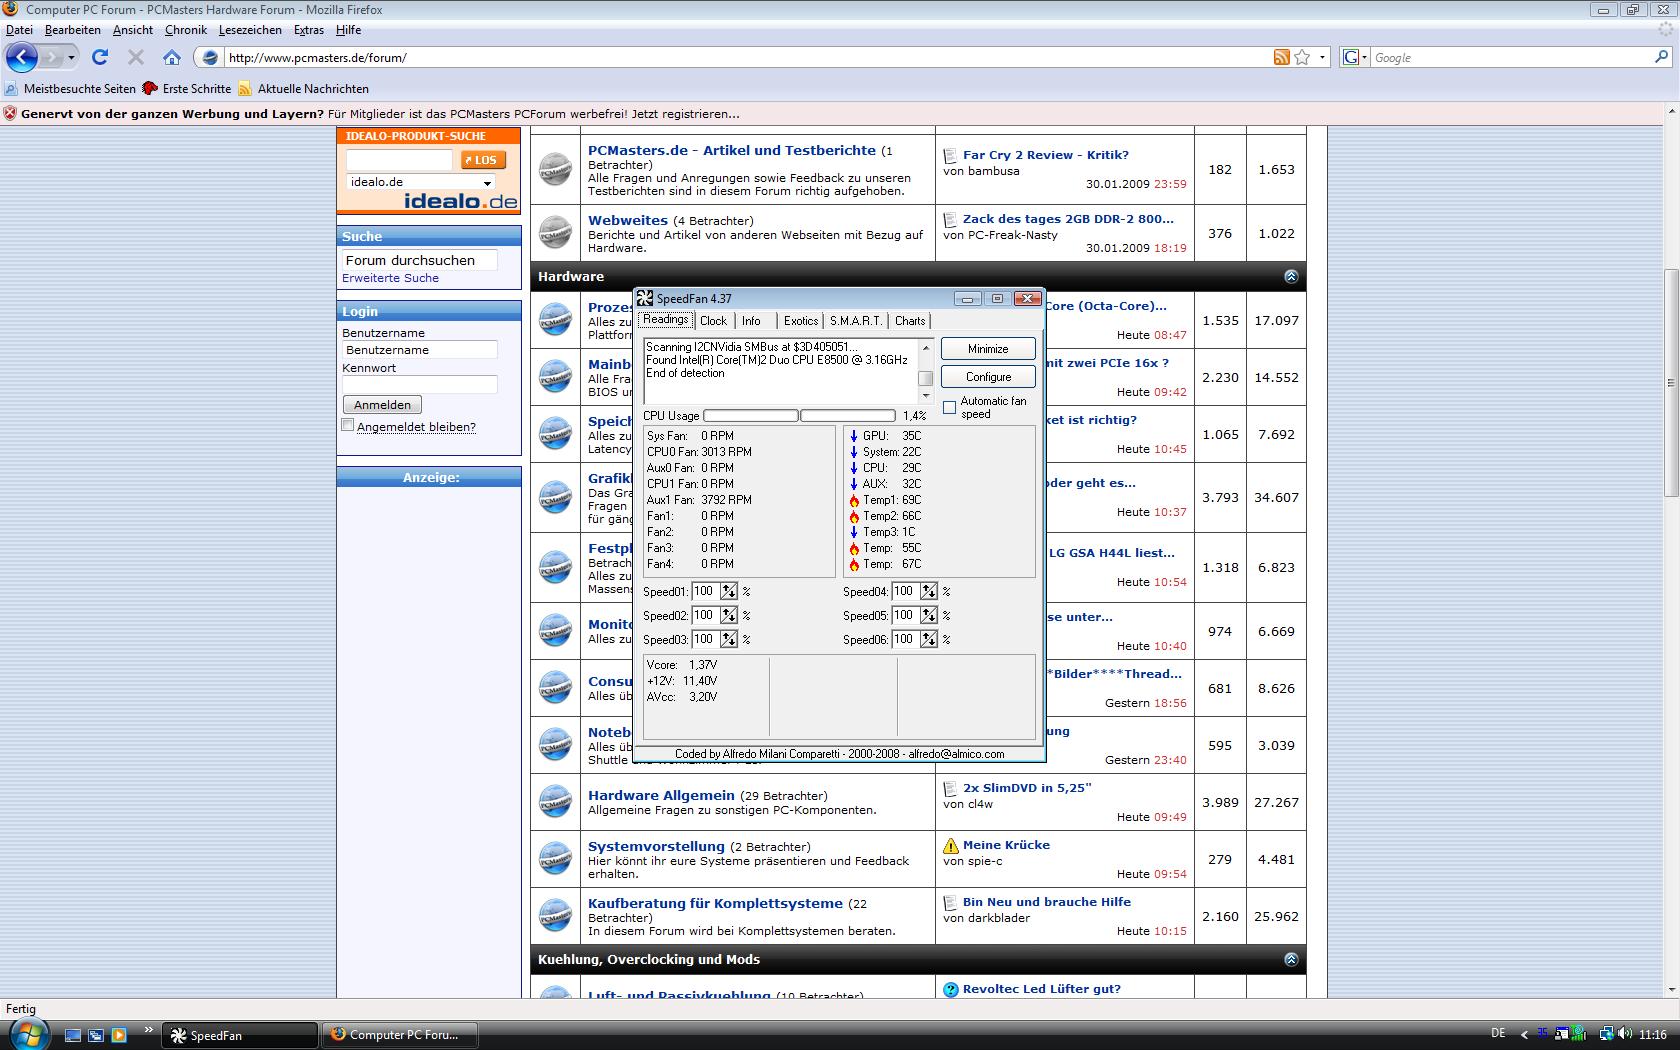Click the Forum durchsuchen search field
The image size is (1680, 1050).
pos(420,260)
